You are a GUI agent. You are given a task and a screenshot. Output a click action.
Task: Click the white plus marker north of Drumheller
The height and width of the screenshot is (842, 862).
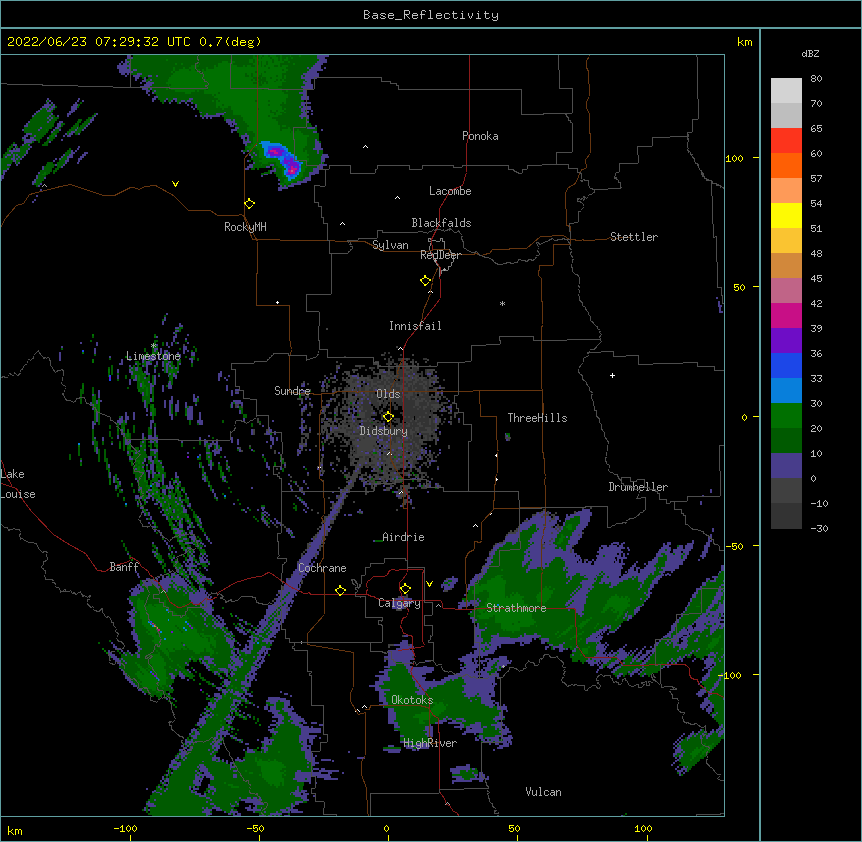[612, 375]
